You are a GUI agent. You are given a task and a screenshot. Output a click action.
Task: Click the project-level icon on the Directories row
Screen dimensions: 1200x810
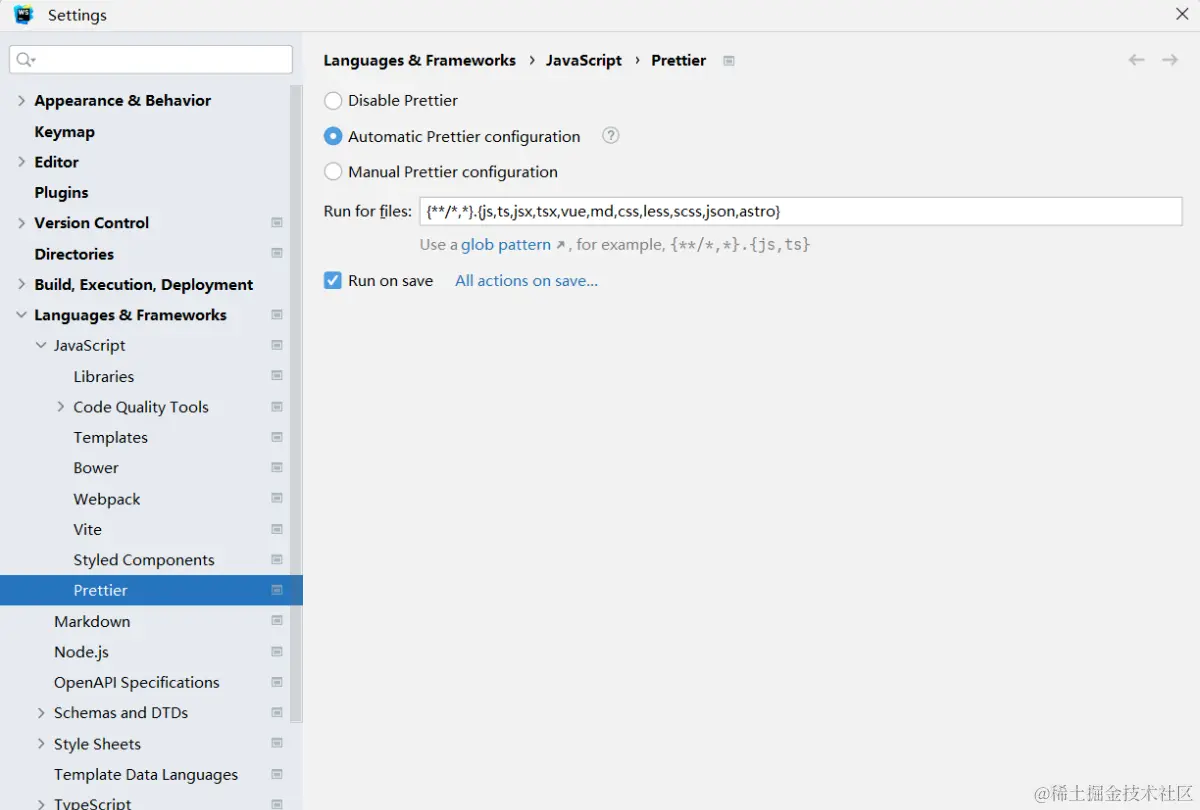(277, 254)
